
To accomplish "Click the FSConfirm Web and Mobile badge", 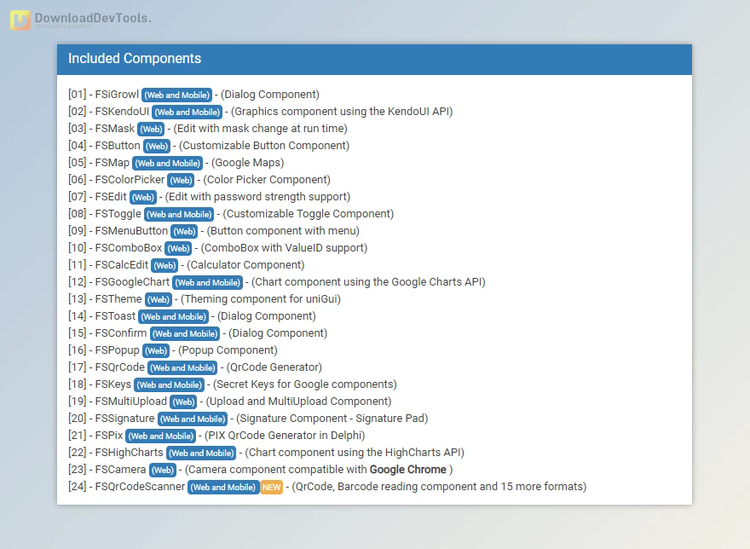I will coord(185,334).
